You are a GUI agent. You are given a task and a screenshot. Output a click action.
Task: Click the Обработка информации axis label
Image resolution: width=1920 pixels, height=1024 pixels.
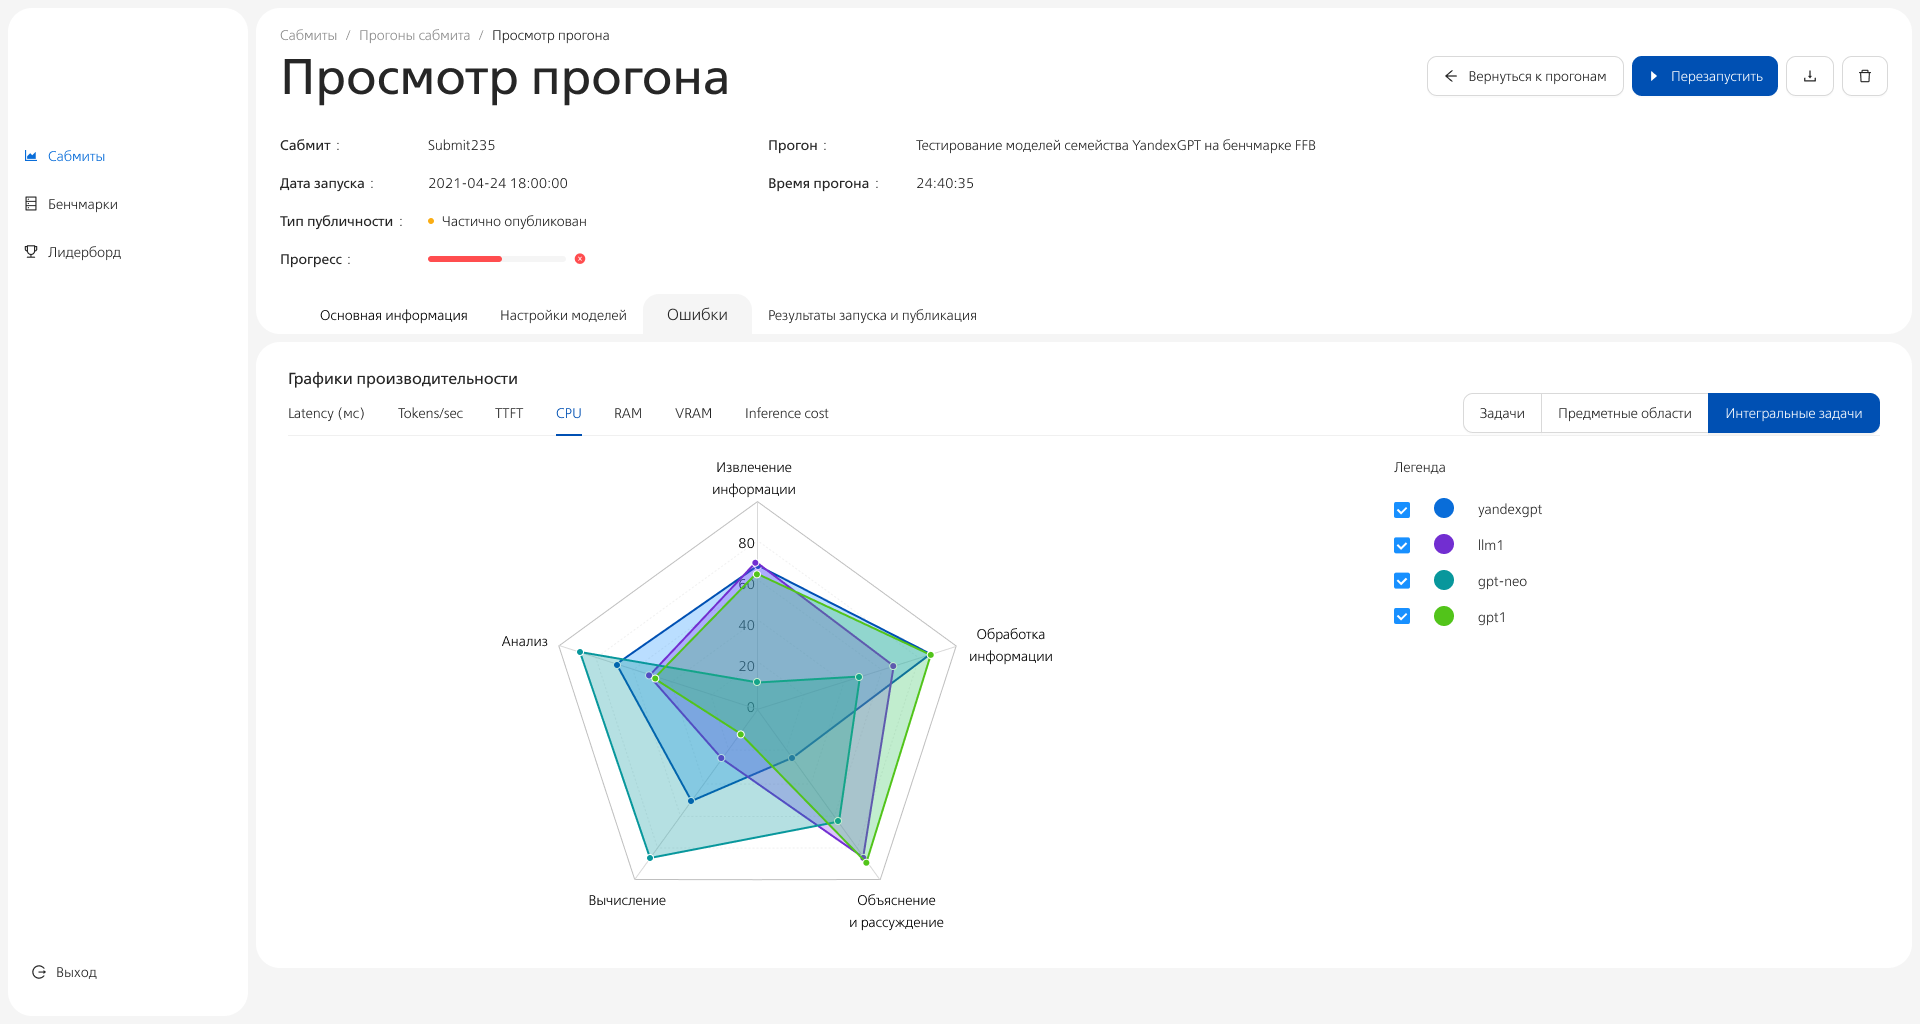tap(1011, 645)
